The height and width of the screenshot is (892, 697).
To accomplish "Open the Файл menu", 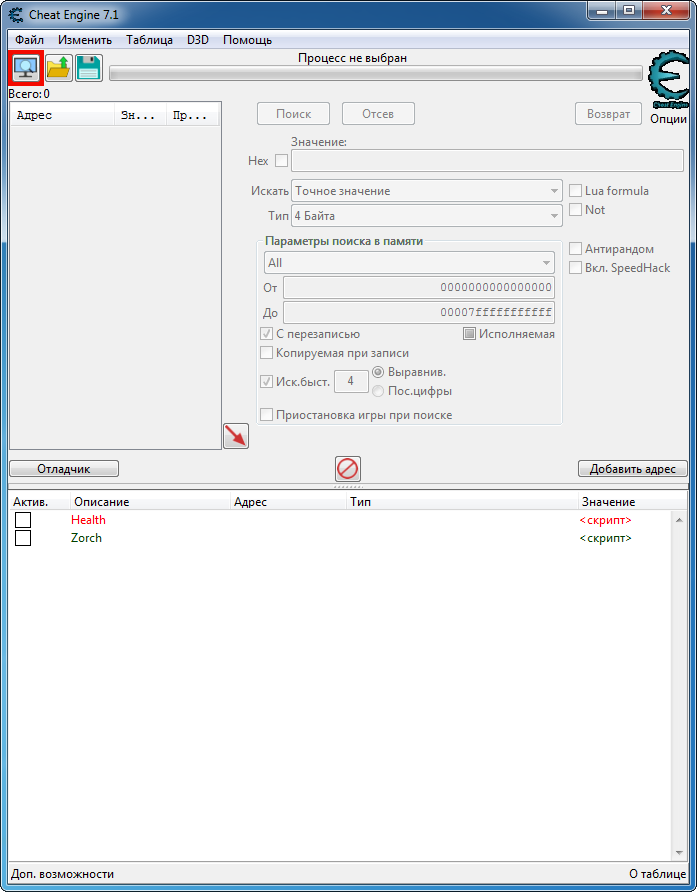I will (30, 40).
